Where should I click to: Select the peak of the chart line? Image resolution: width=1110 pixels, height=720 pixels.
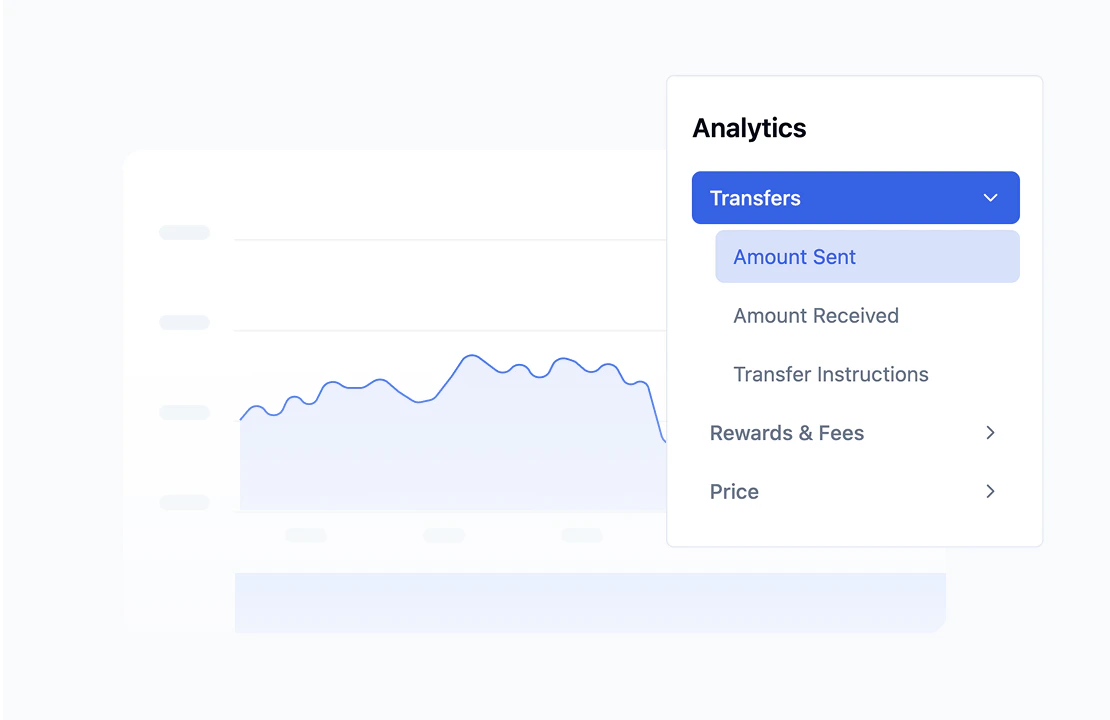point(470,355)
